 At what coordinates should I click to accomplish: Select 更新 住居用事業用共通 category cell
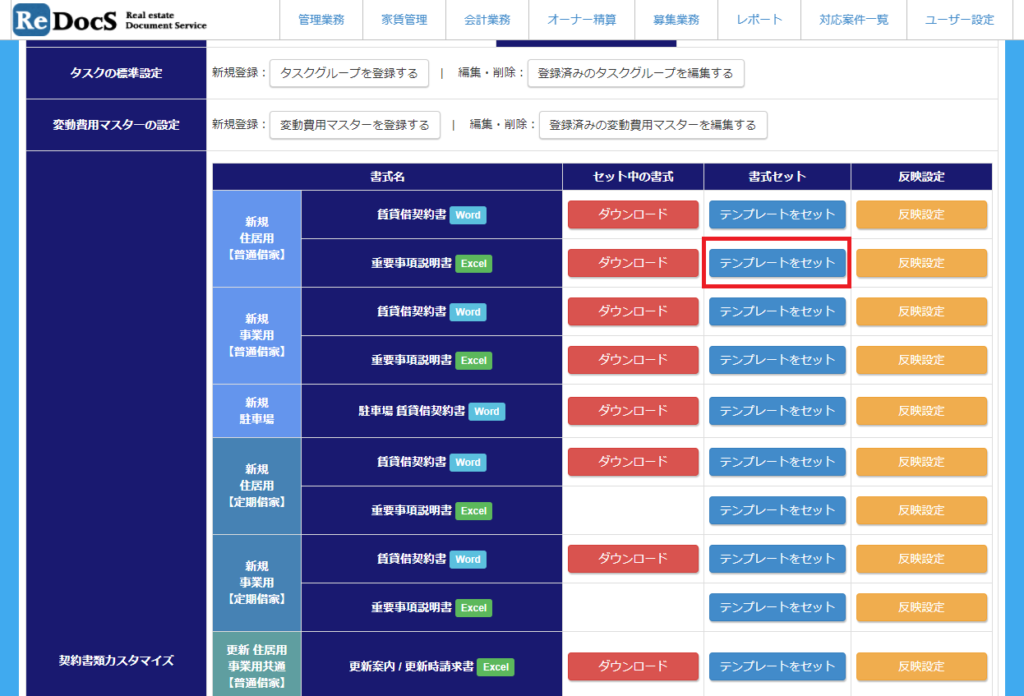[257, 665]
